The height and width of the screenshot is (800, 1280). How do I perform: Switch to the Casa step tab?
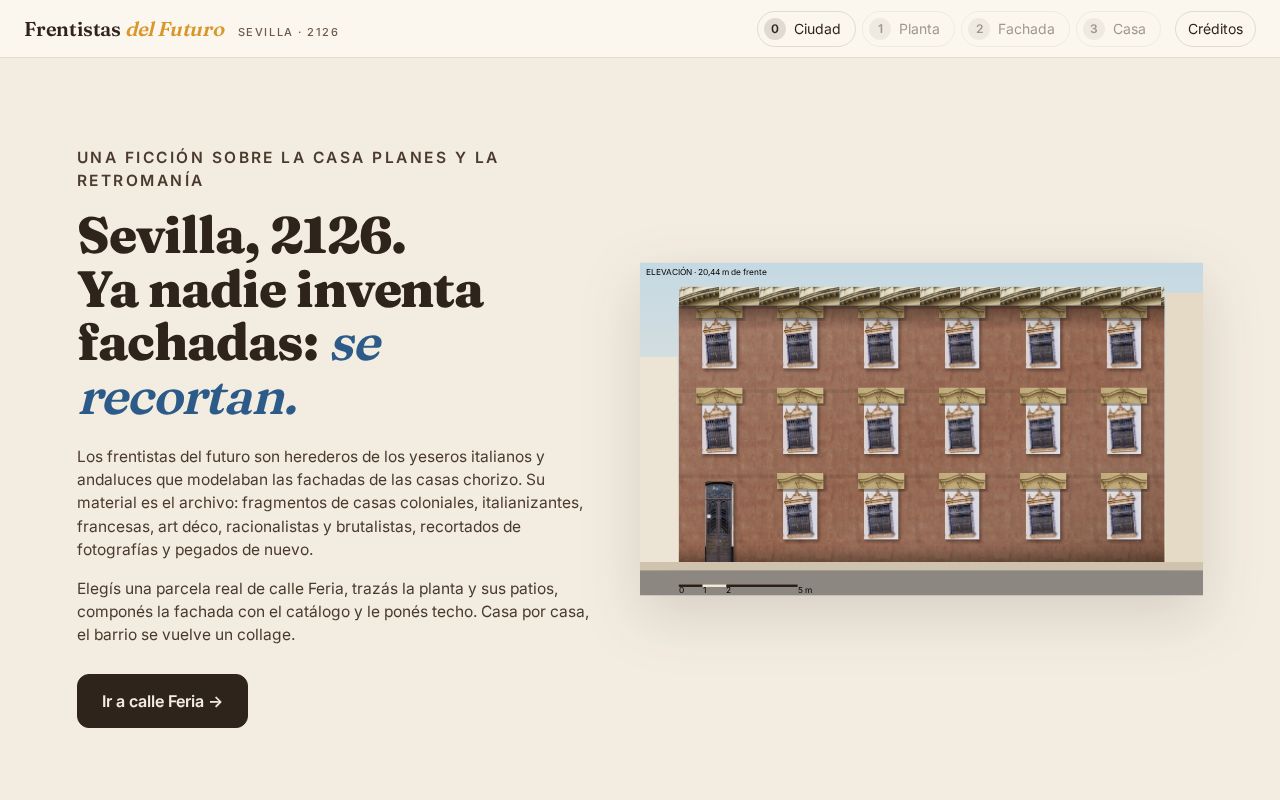[x=1118, y=29]
